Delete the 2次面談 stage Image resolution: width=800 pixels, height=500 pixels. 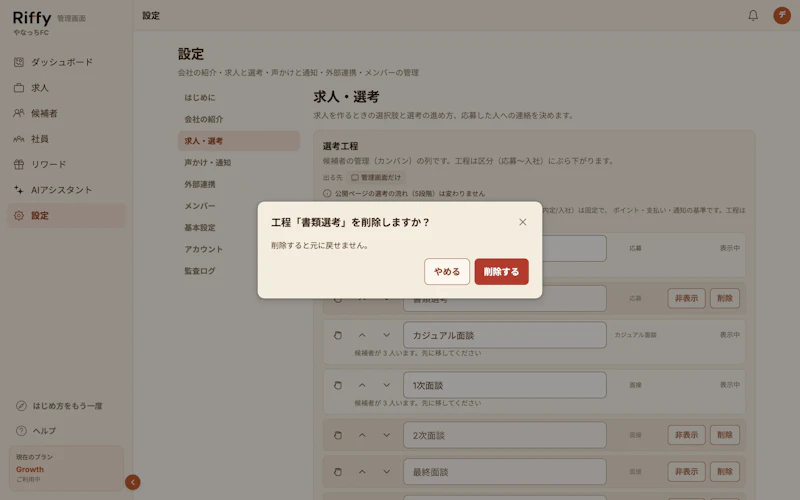tap(724, 435)
